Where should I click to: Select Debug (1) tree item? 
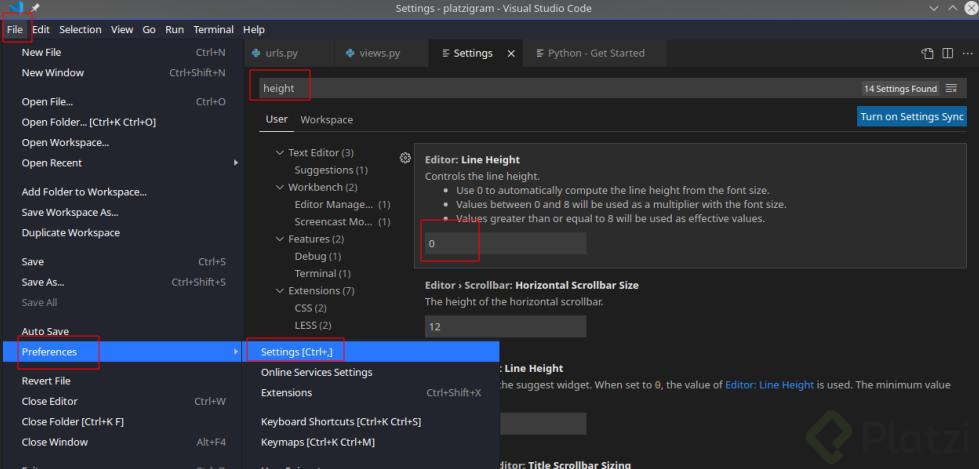[318, 256]
